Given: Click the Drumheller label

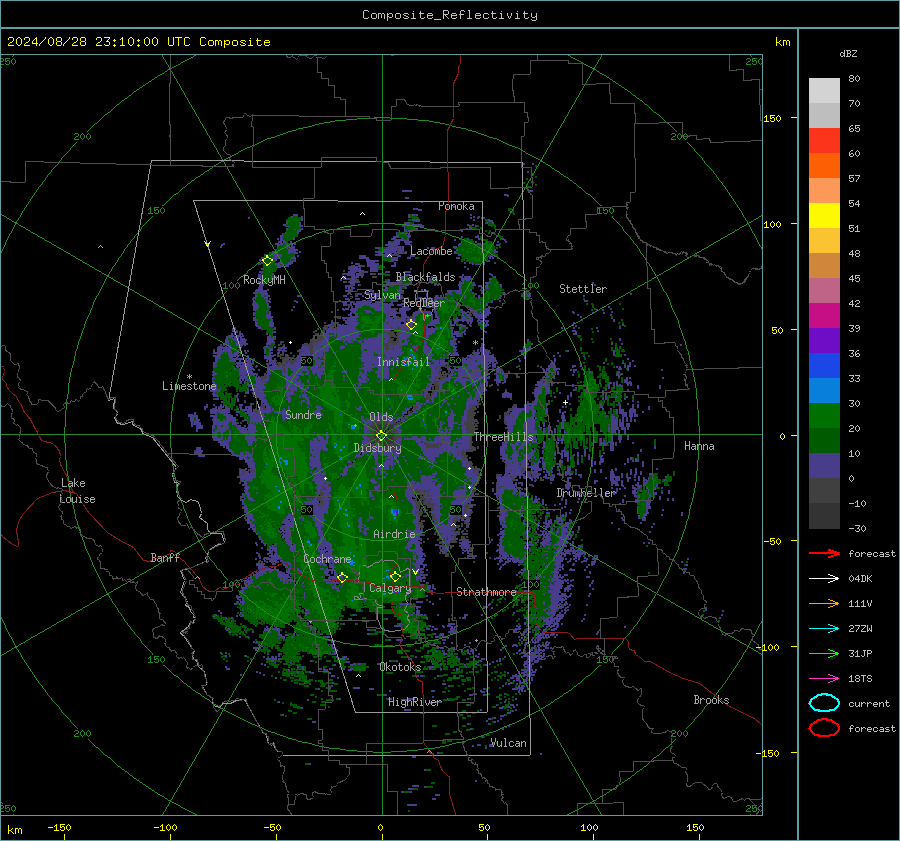Looking at the screenshot, I should (585, 493).
